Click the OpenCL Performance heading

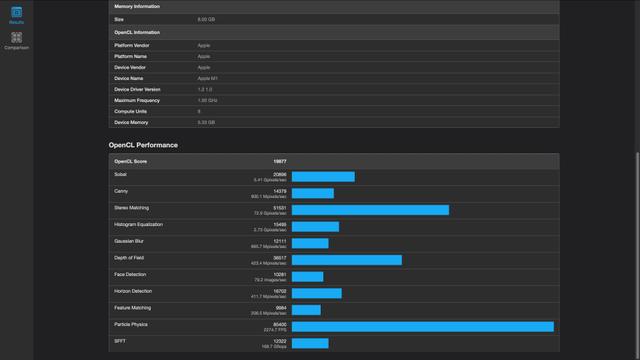click(x=143, y=145)
